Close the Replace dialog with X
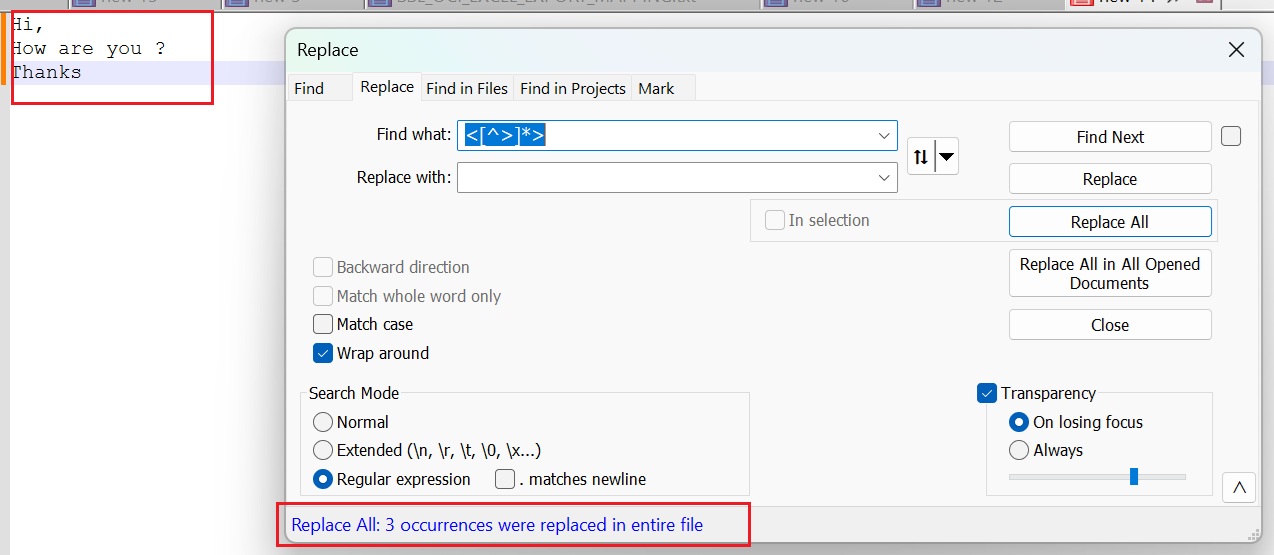1274x555 pixels. 1236,50
